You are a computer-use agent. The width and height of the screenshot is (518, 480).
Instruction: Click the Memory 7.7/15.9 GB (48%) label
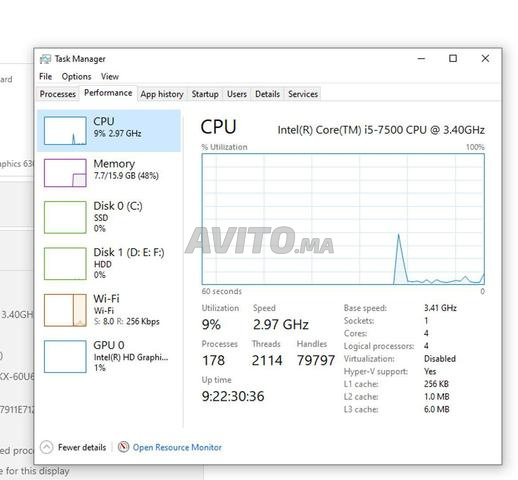click(126, 169)
